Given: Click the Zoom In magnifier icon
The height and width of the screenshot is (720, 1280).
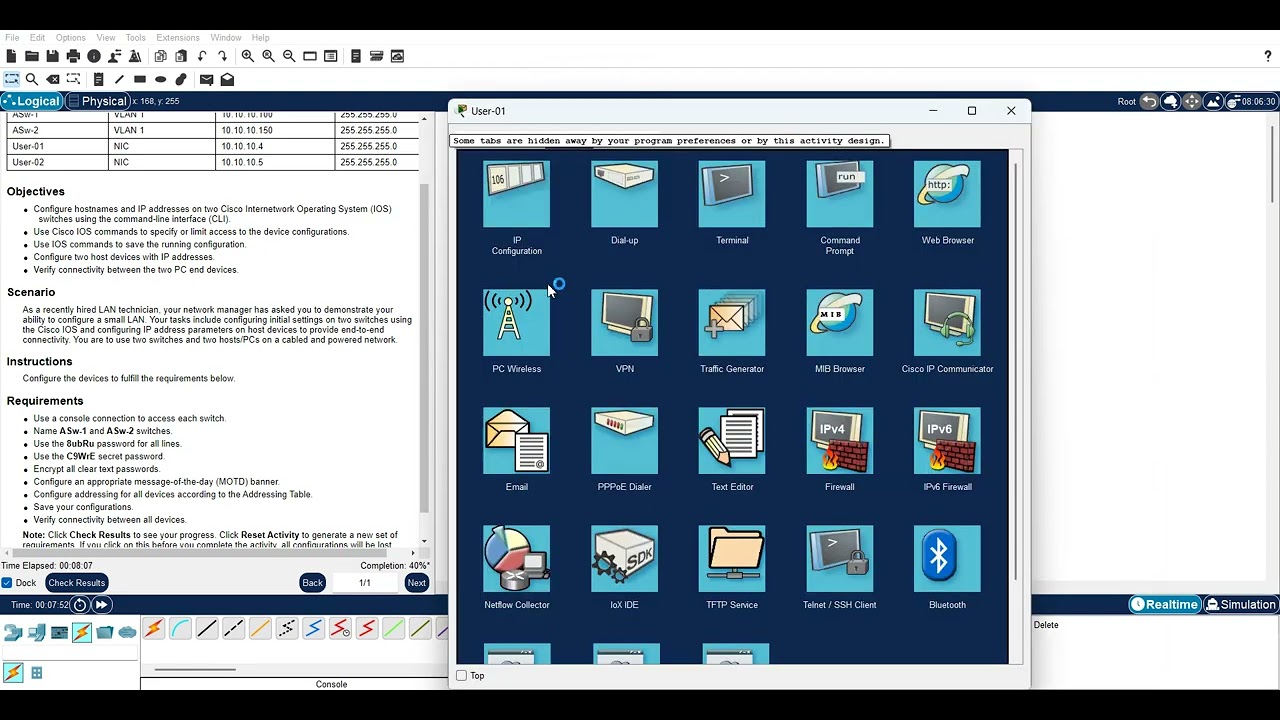Looking at the screenshot, I should tap(247, 56).
